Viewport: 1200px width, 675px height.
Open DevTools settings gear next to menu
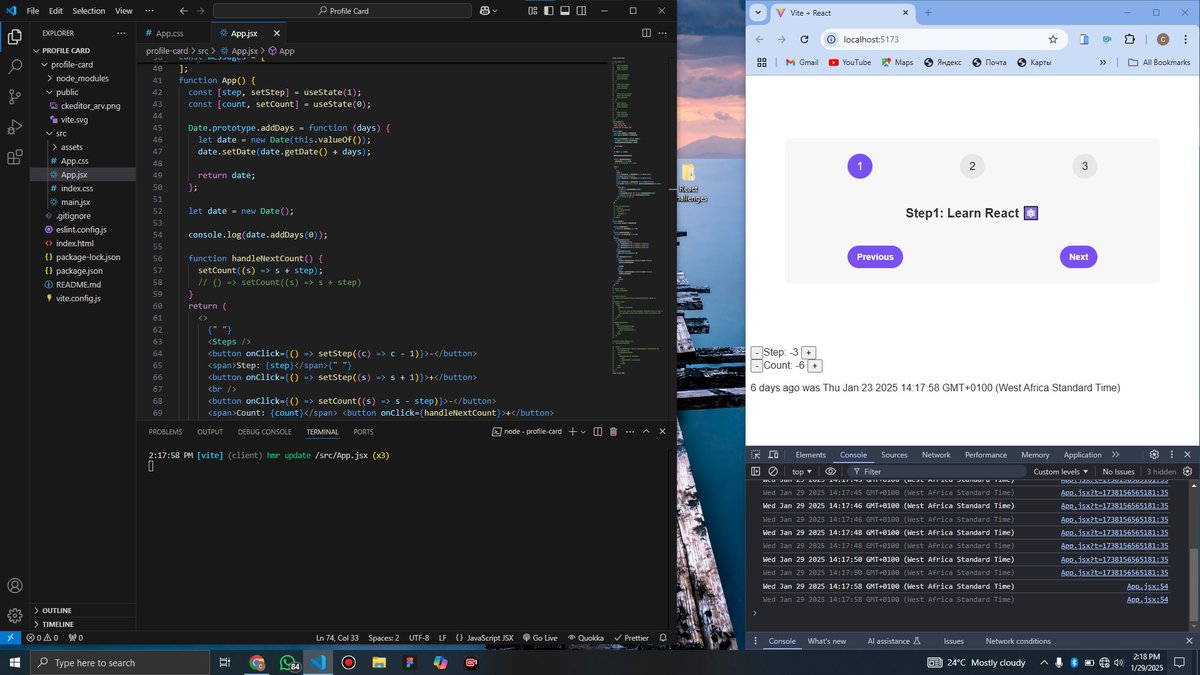[1154, 455]
